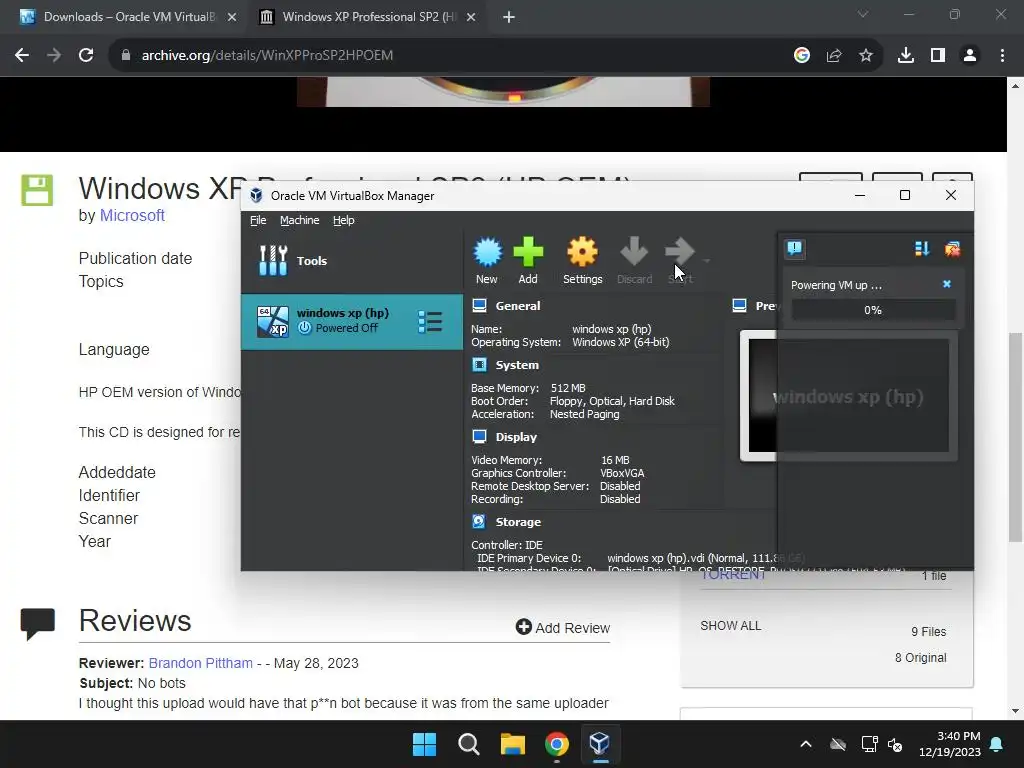The height and width of the screenshot is (768, 1024).
Task: Click the General section header
Action: click(517, 306)
